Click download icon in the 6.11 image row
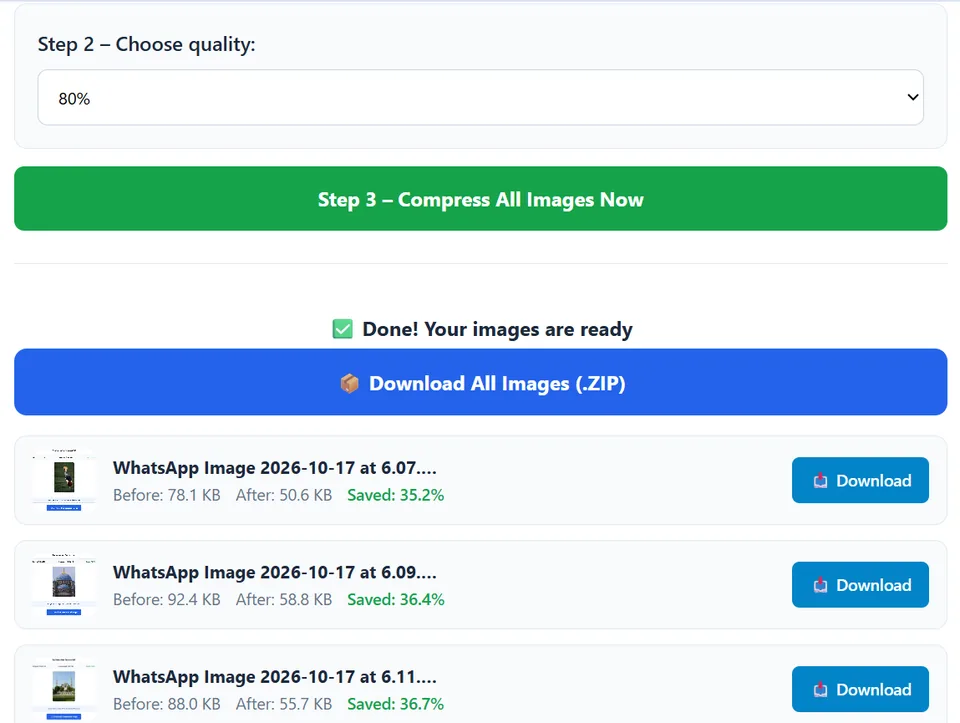This screenshot has height=723, width=960. point(820,690)
